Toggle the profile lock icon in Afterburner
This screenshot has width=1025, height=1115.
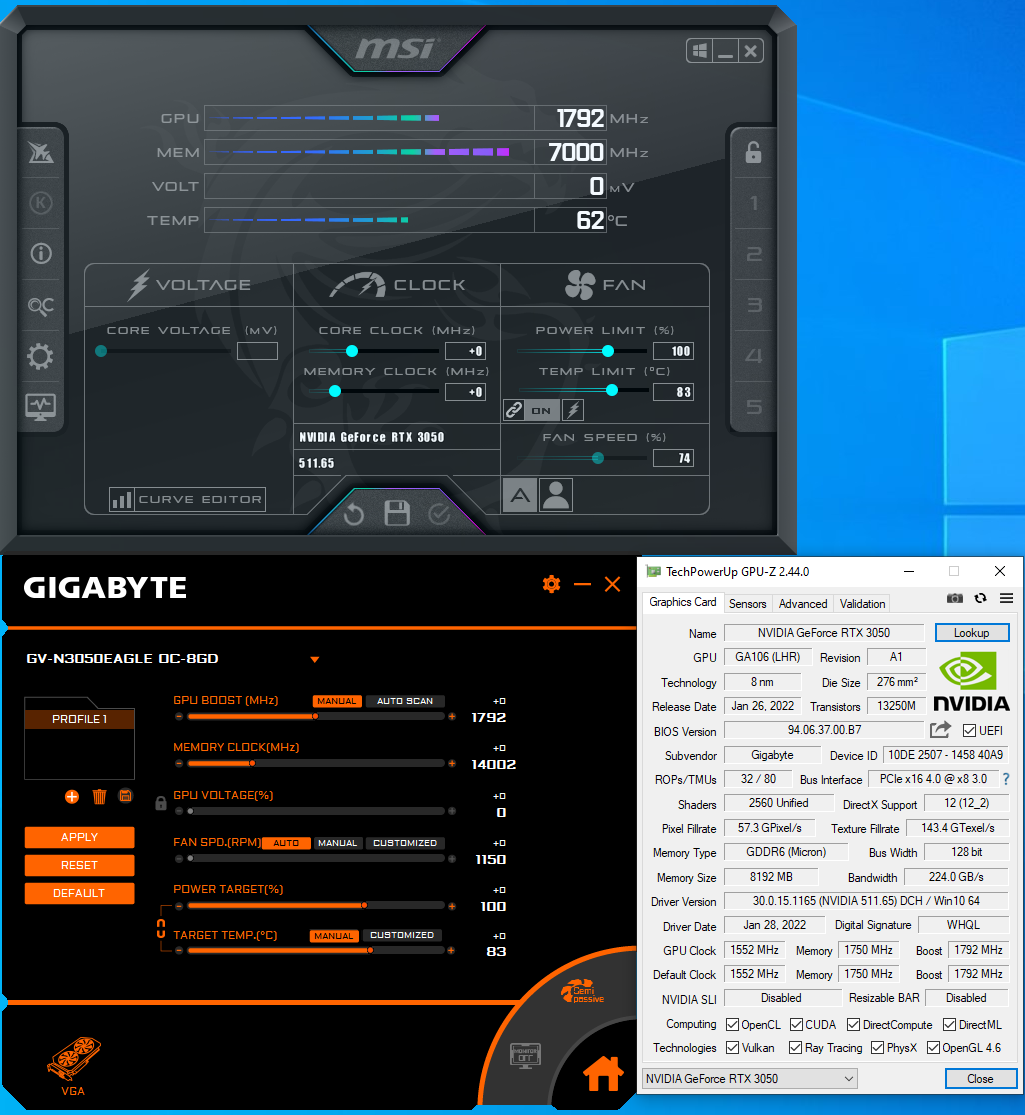click(753, 152)
